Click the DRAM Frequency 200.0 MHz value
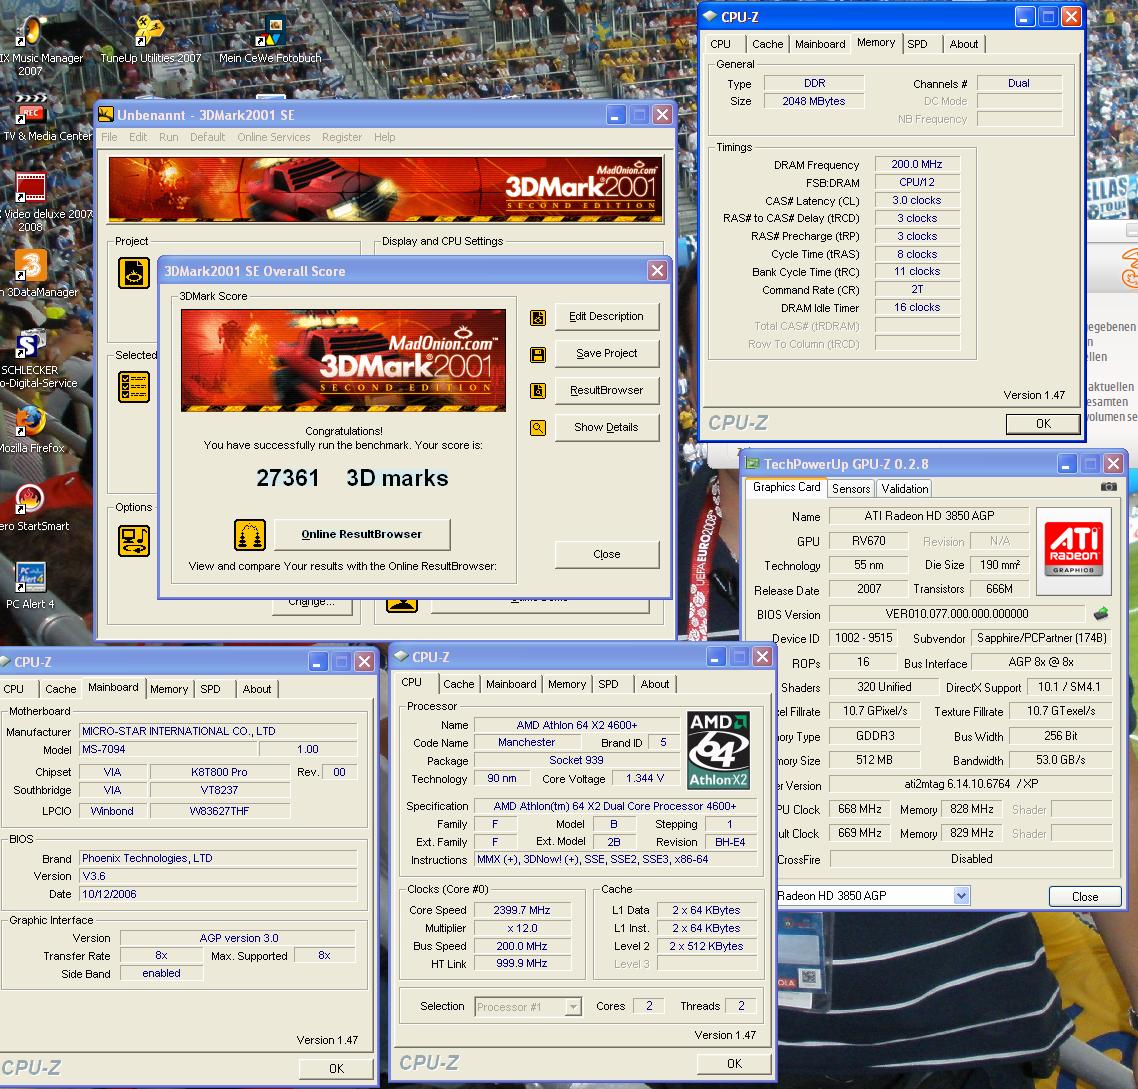 pos(917,165)
